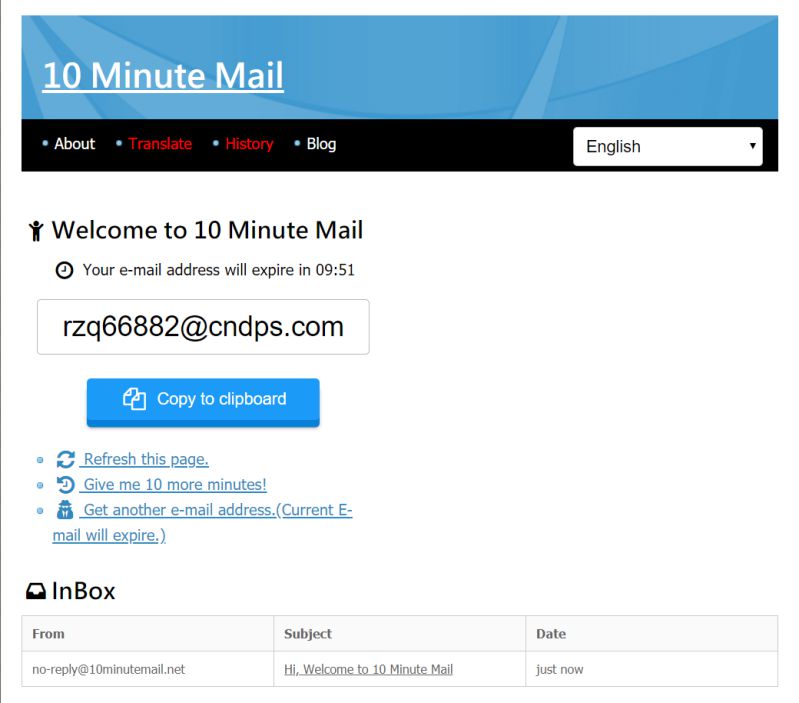
Task: Go to History in the navigation bar
Action: click(249, 144)
